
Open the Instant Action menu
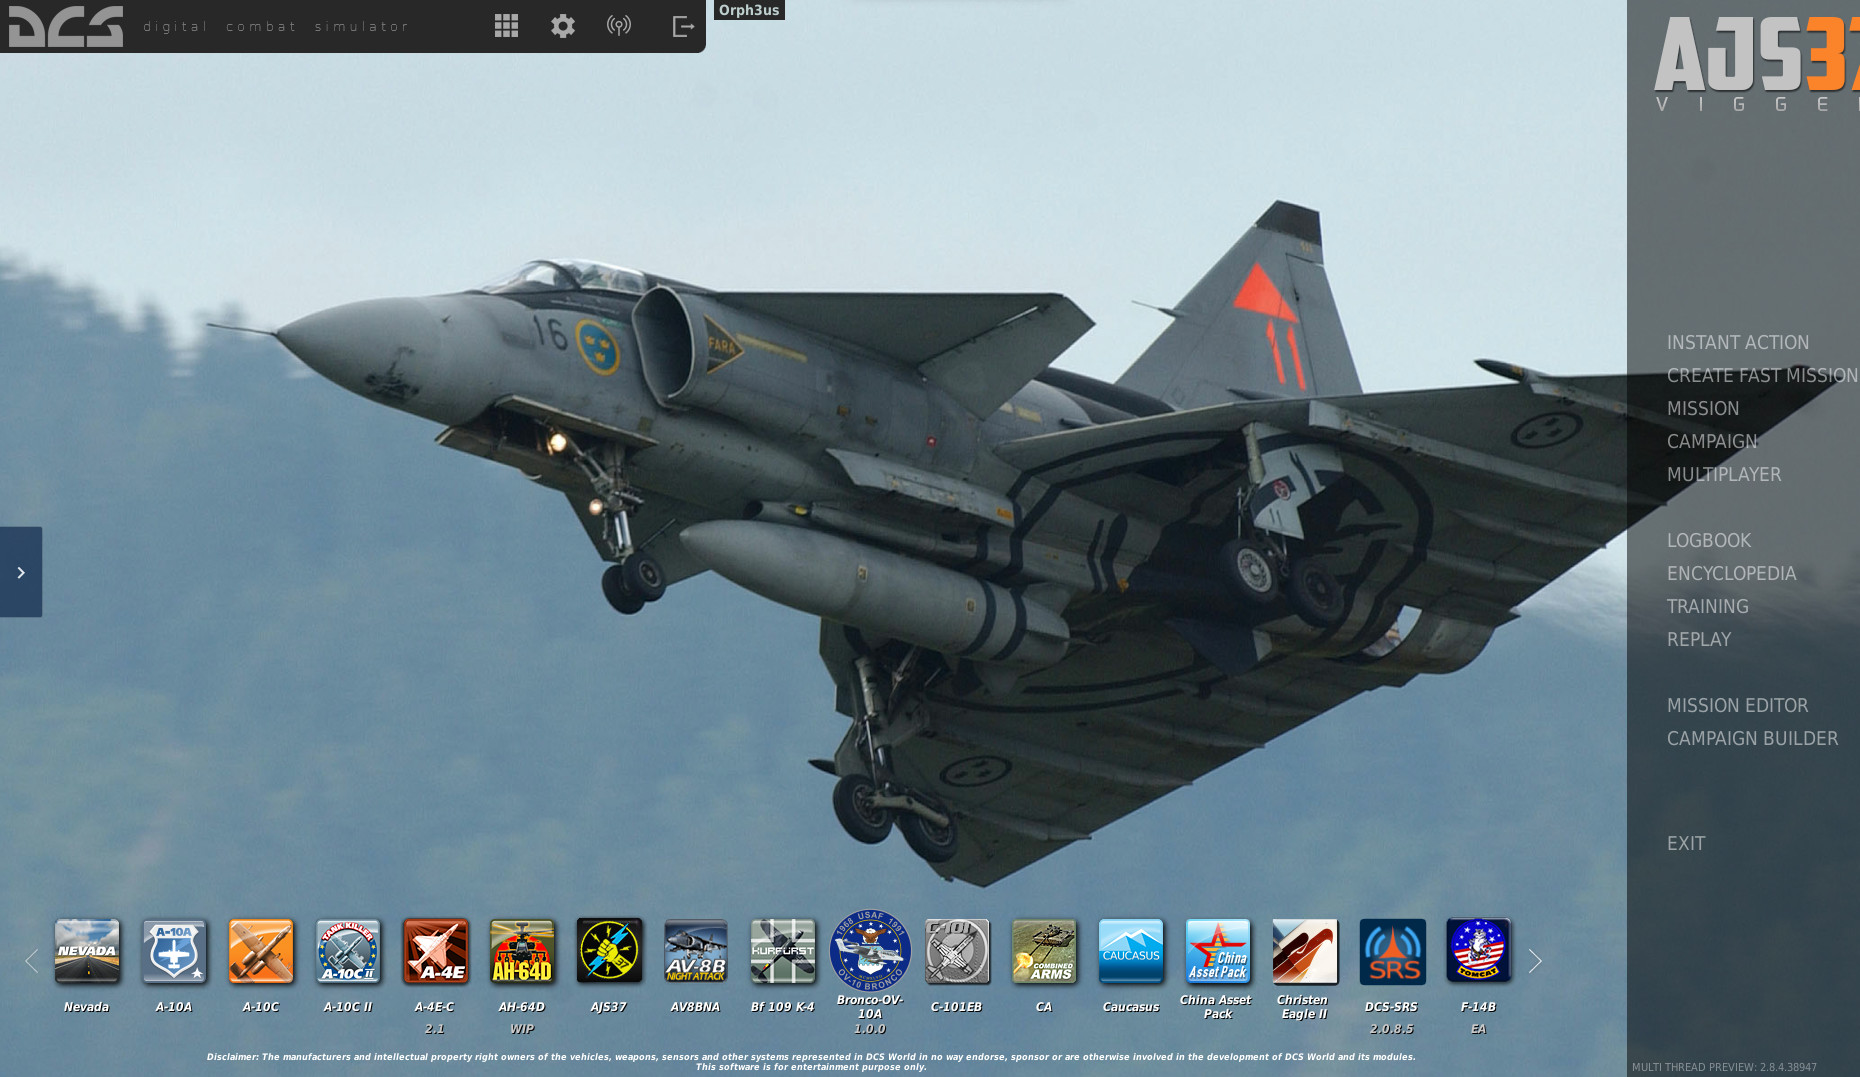pyautogui.click(x=1737, y=343)
